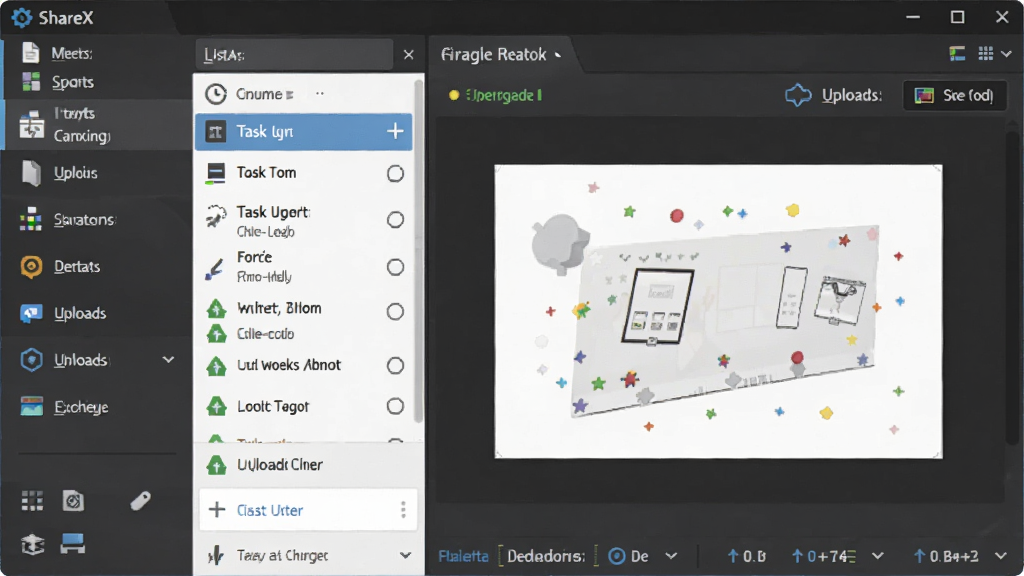Close the ListAs panel
The width and height of the screenshot is (1024, 576).
click(409, 55)
